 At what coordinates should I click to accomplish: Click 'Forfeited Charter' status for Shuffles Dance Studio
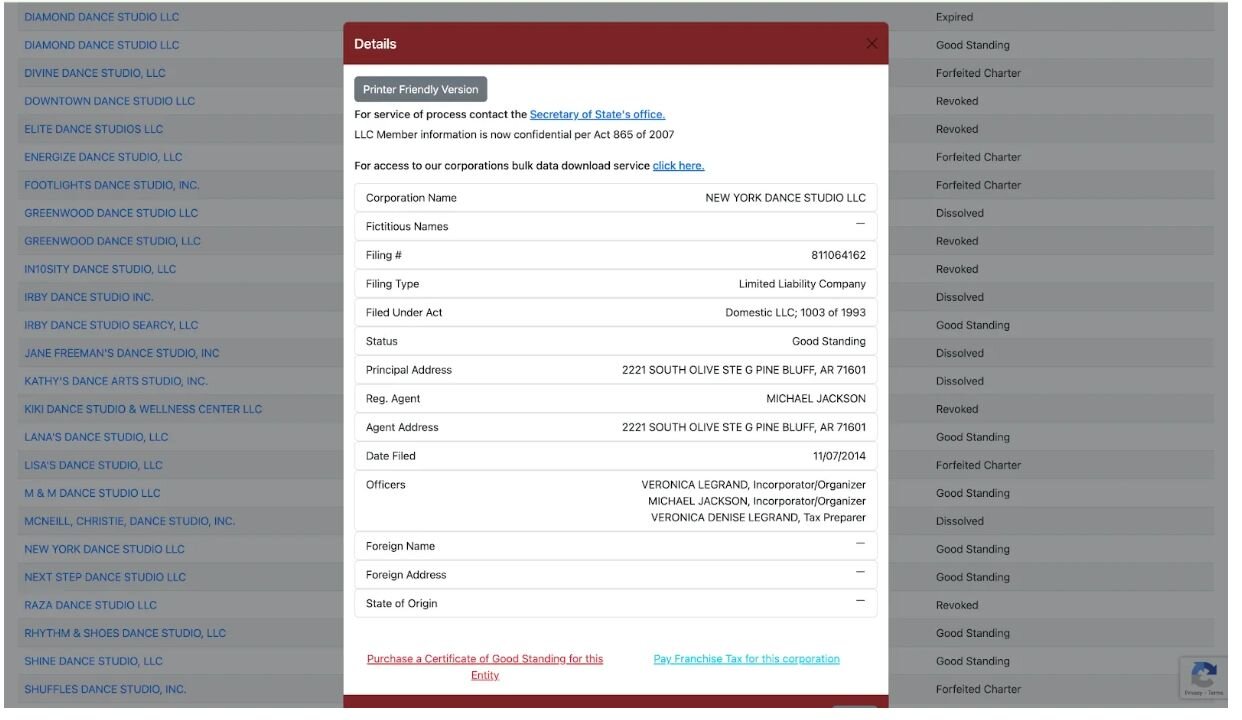point(978,689)
